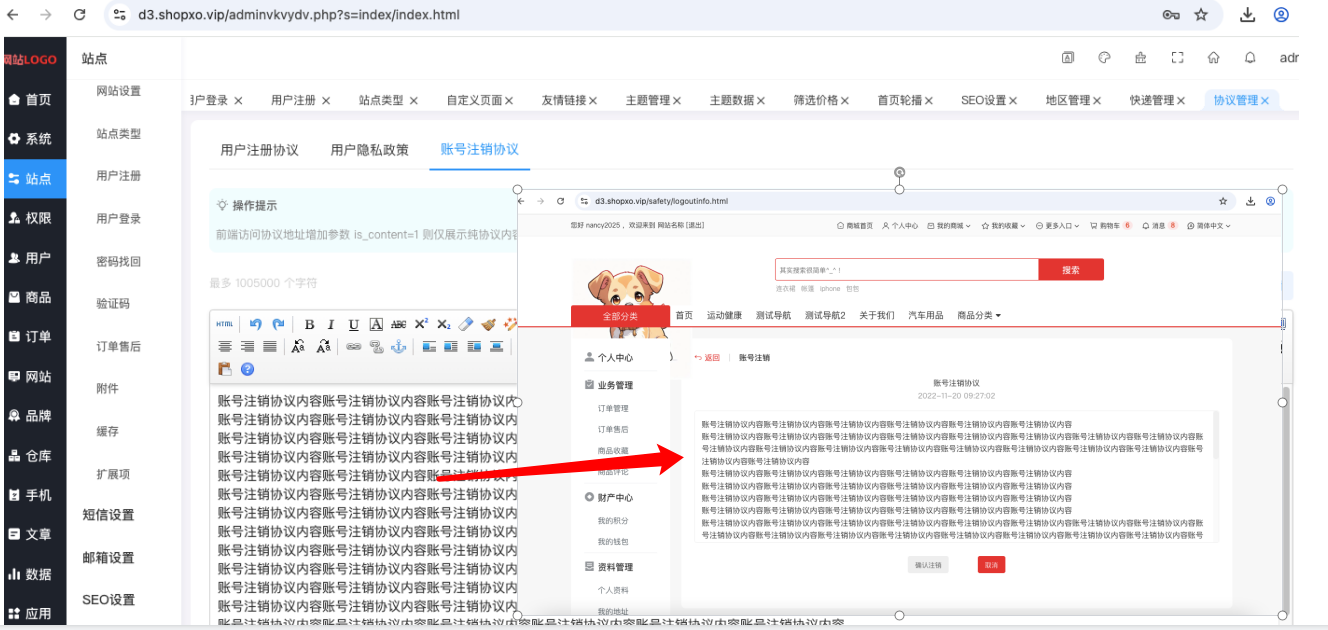Open the 商品 section in the left sidebar
Screen dimensions: 1328x630
coord(33,297)
